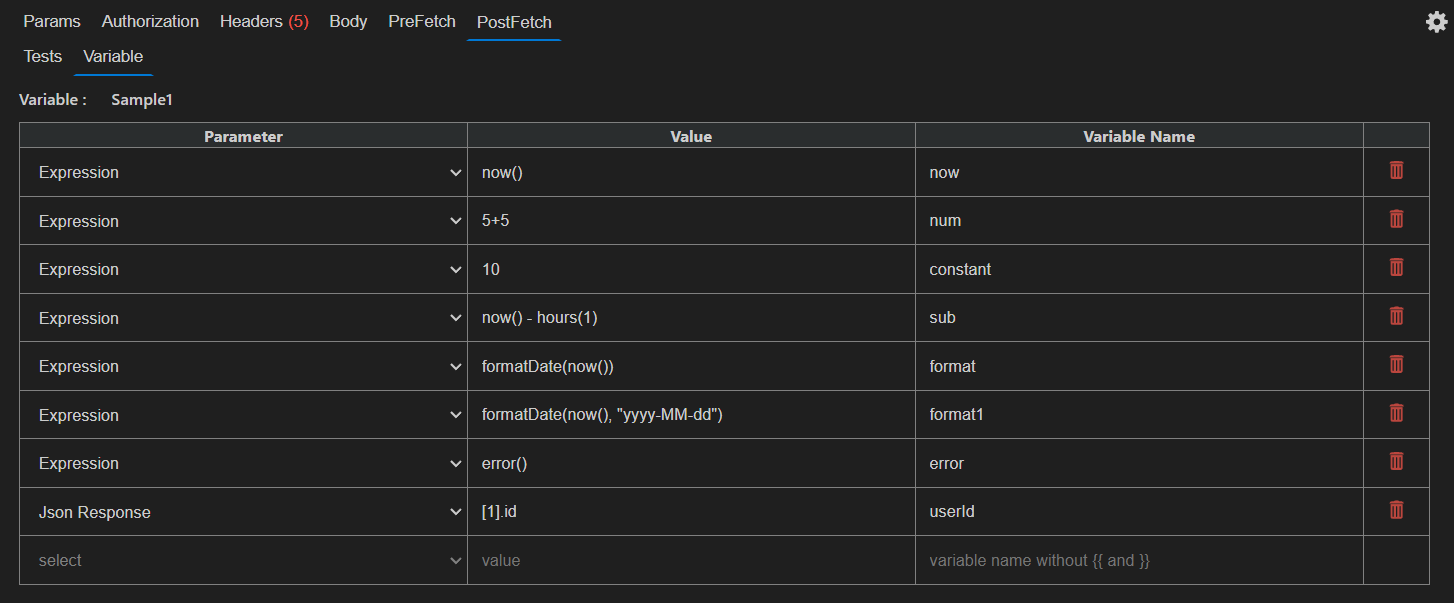Screen dimensions: 1454x603
Task: Expand the empty 'select' parameter dropdown
Action: point(243,560)
